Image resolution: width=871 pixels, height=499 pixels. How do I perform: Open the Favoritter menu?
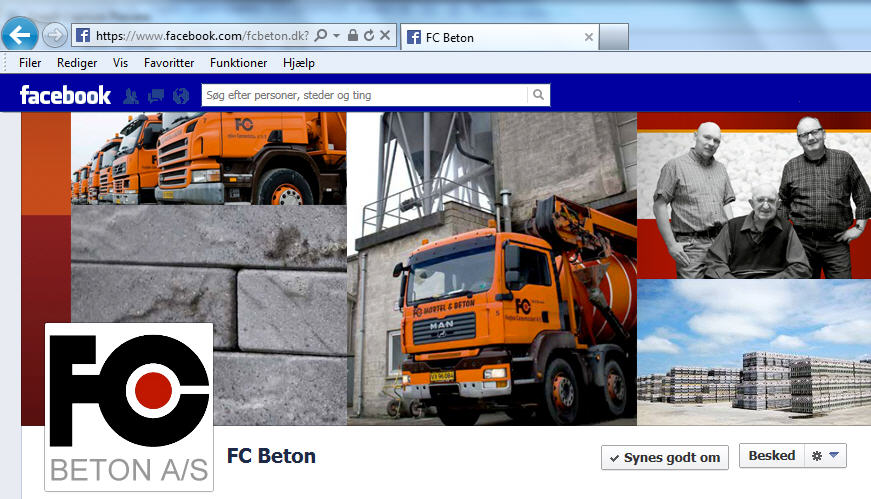tap(169, 63)
